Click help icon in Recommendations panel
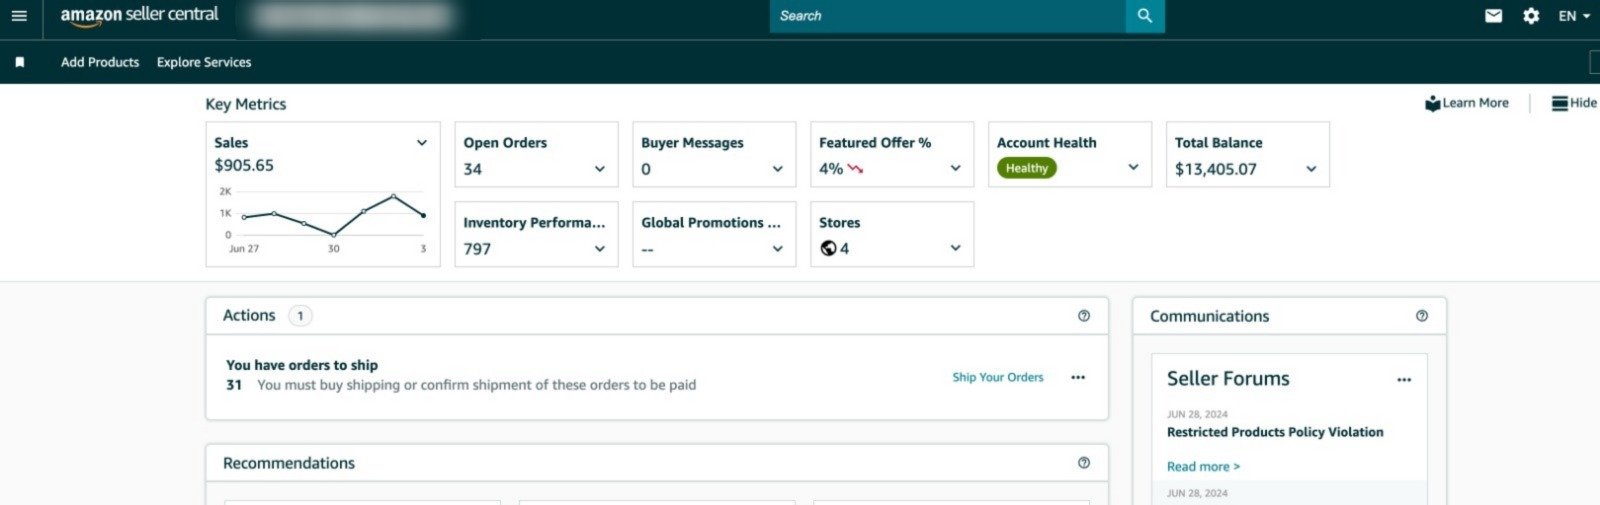 [x=1084, y=463]
